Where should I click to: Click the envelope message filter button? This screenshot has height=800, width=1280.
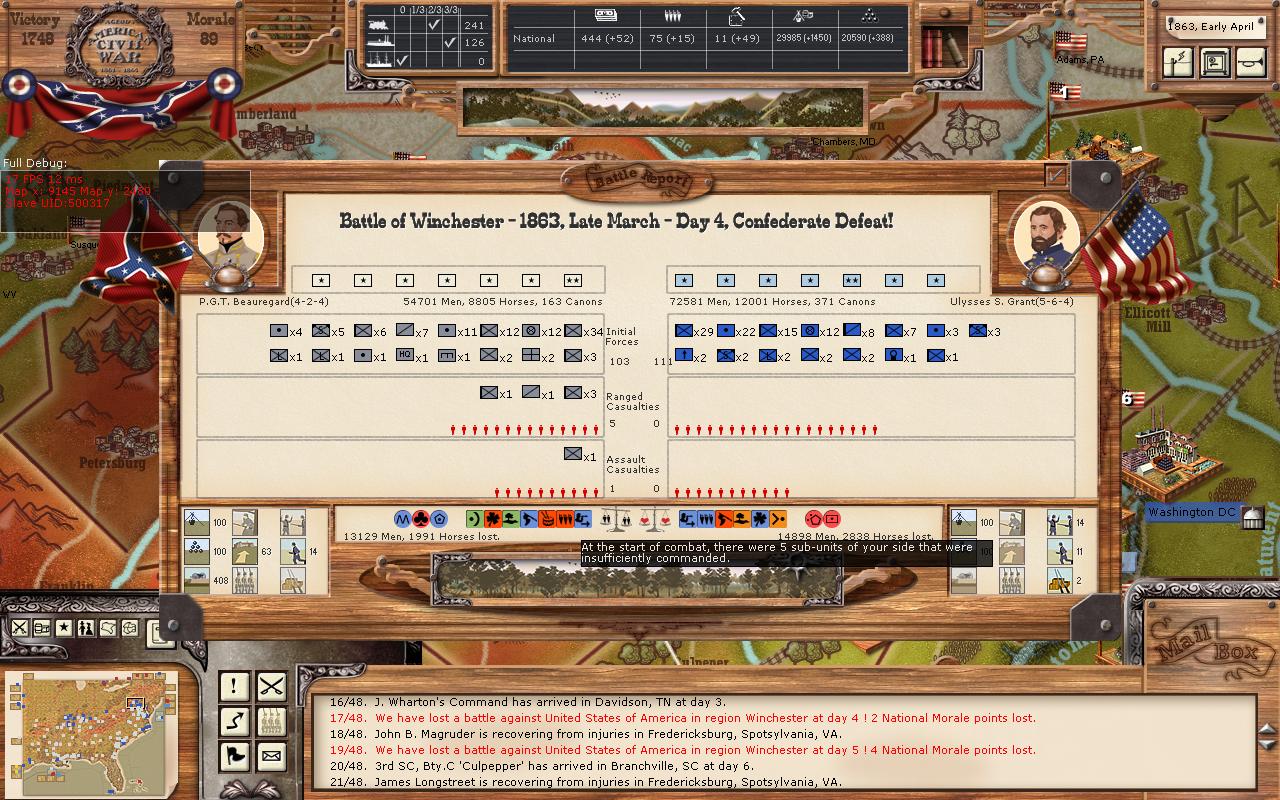click(x=271, y=756)
